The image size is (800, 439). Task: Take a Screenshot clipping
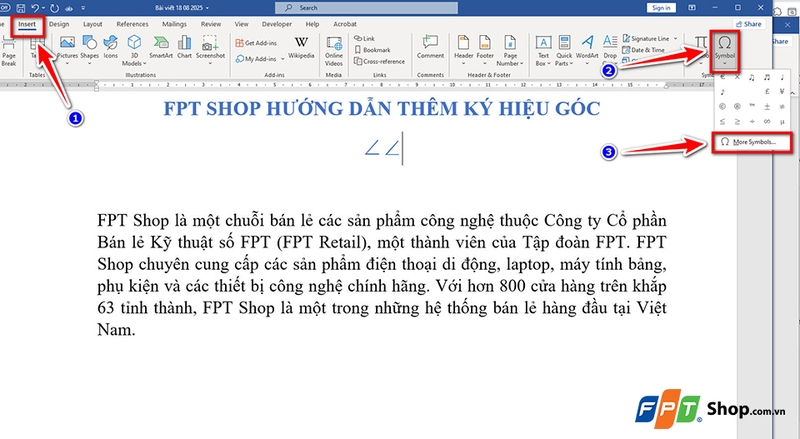pyautogui.click(x=210, y=48)
